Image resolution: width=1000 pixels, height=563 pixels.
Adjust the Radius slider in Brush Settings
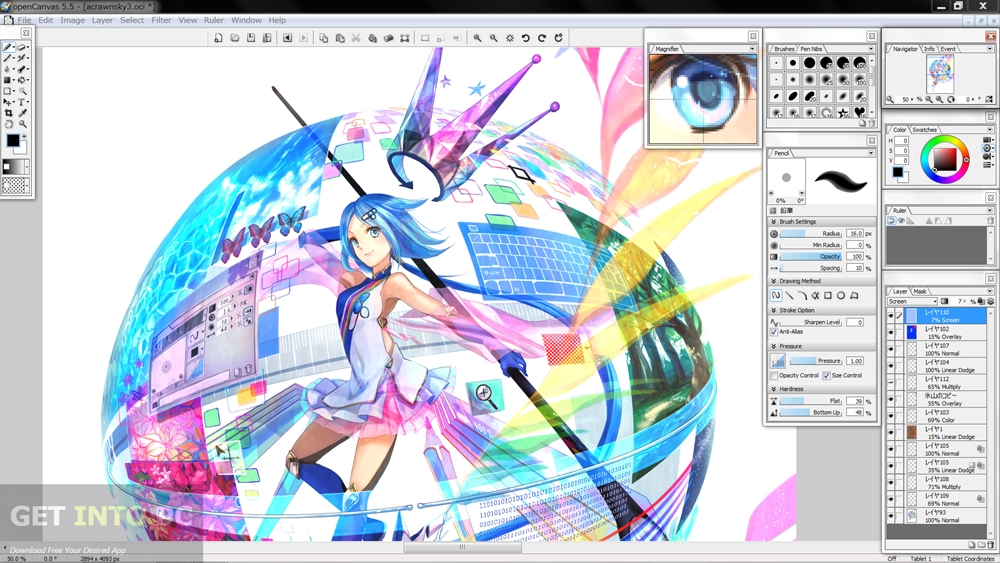pyautogui.click(x=811, y=233)
